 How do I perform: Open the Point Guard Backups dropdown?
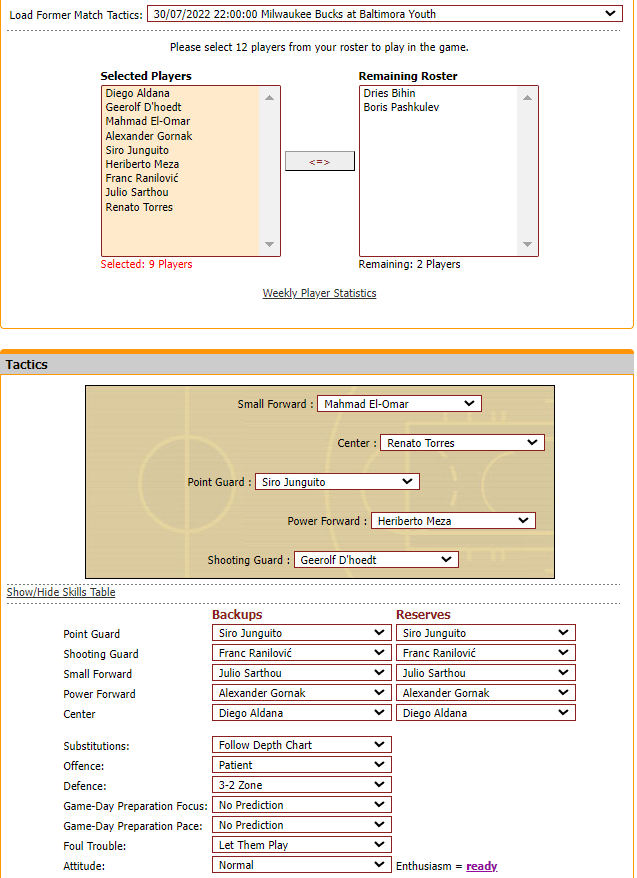click(x=302, y=633)
